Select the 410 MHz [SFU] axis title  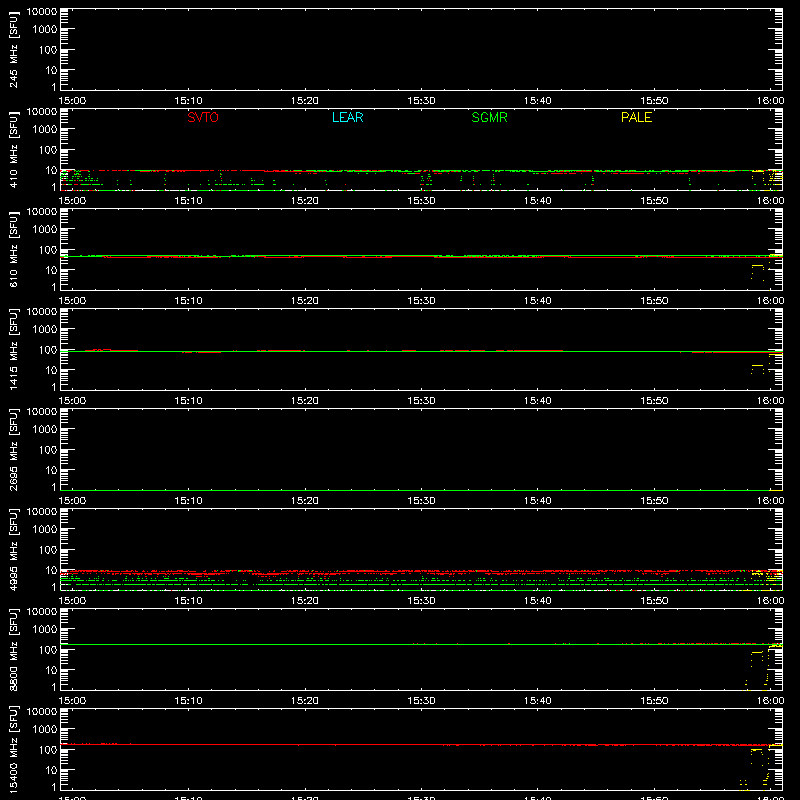pos(14,150)
